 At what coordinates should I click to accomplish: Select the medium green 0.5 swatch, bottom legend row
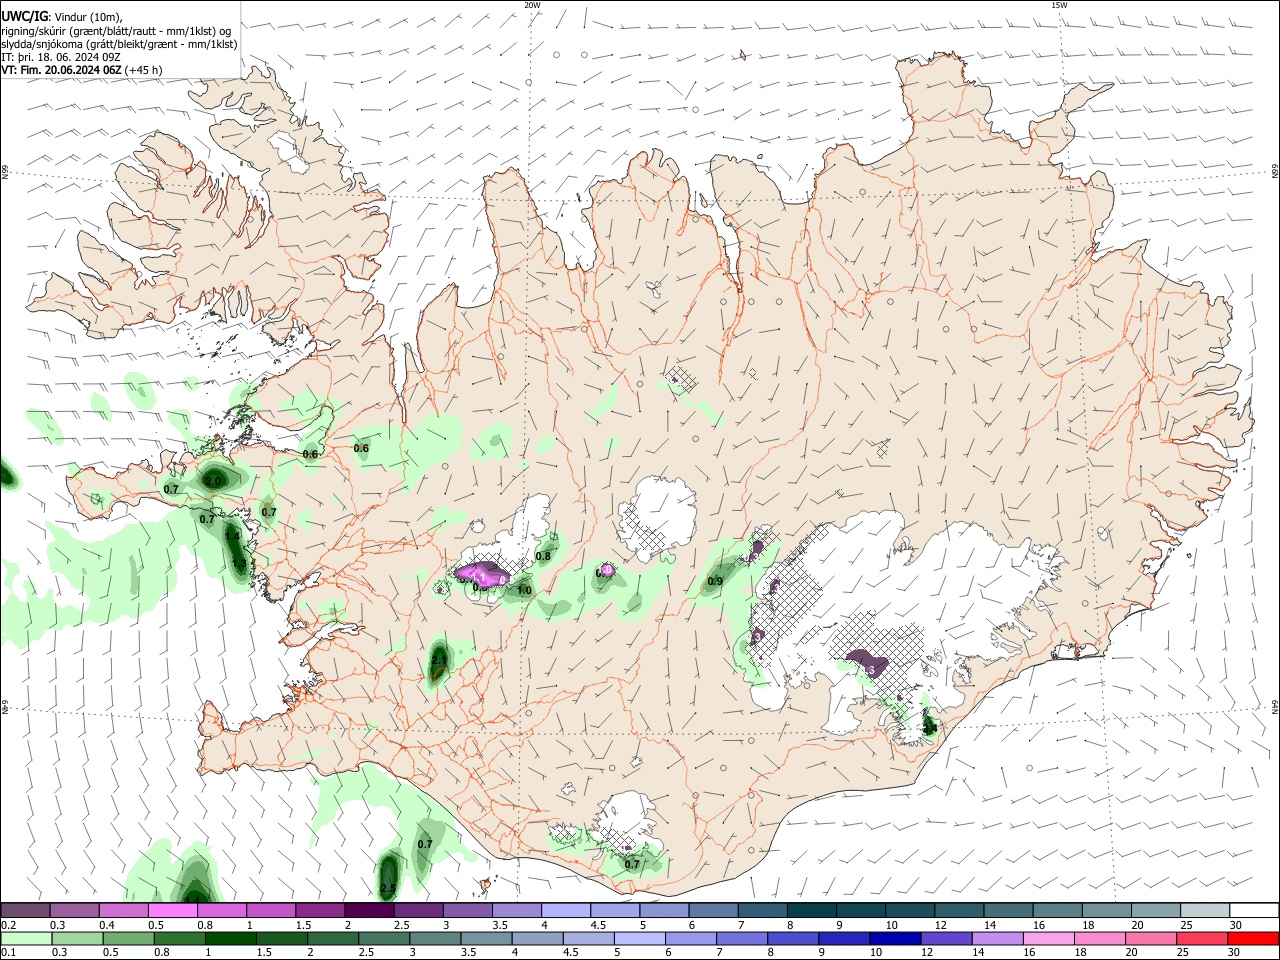[128, 938]
